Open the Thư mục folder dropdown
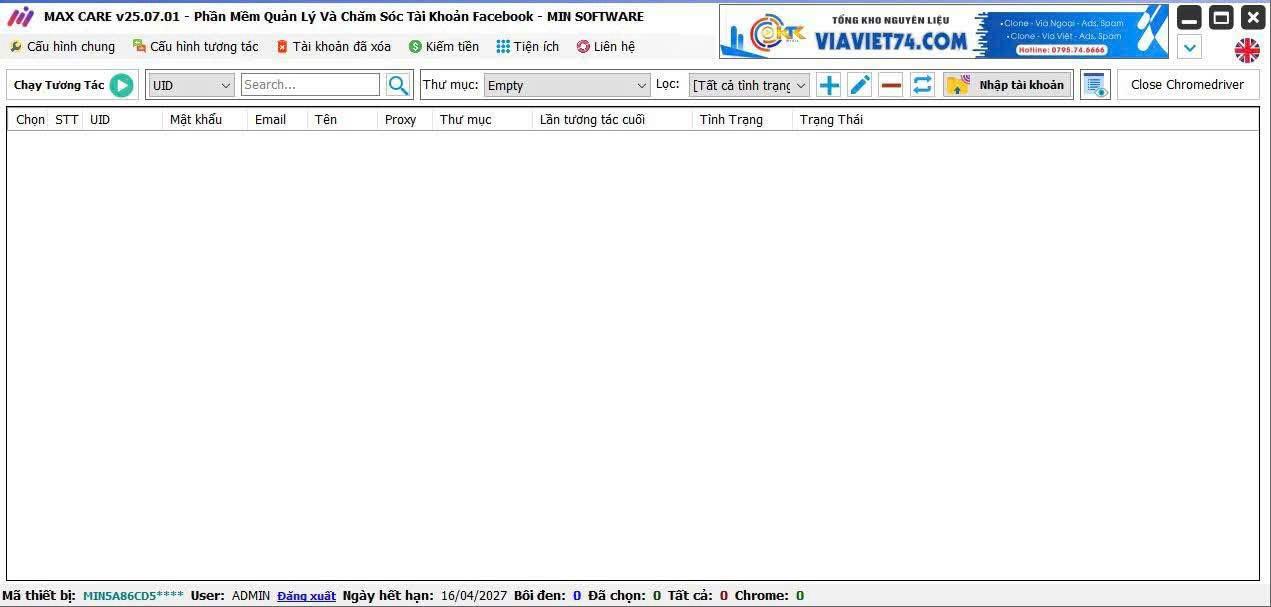The image size is (1271, 607). [x=567, y=85]
